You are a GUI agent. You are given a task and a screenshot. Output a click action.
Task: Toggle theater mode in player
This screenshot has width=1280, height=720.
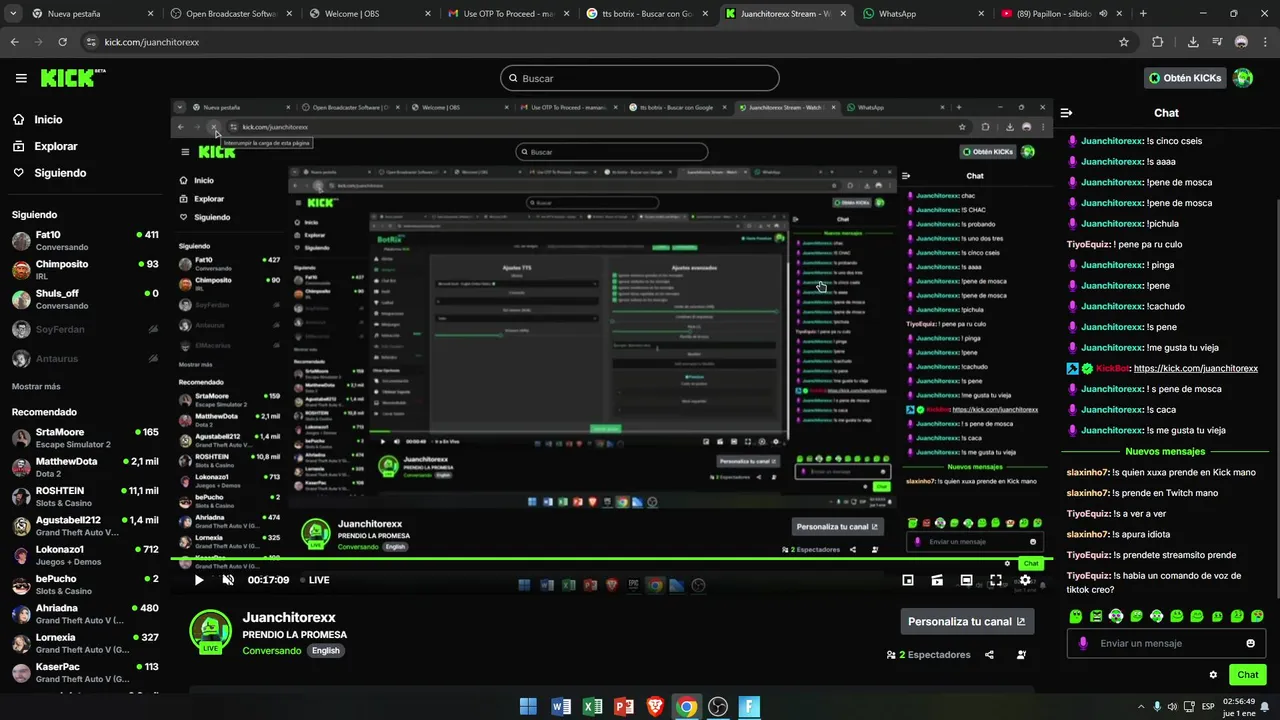(966, 580)
